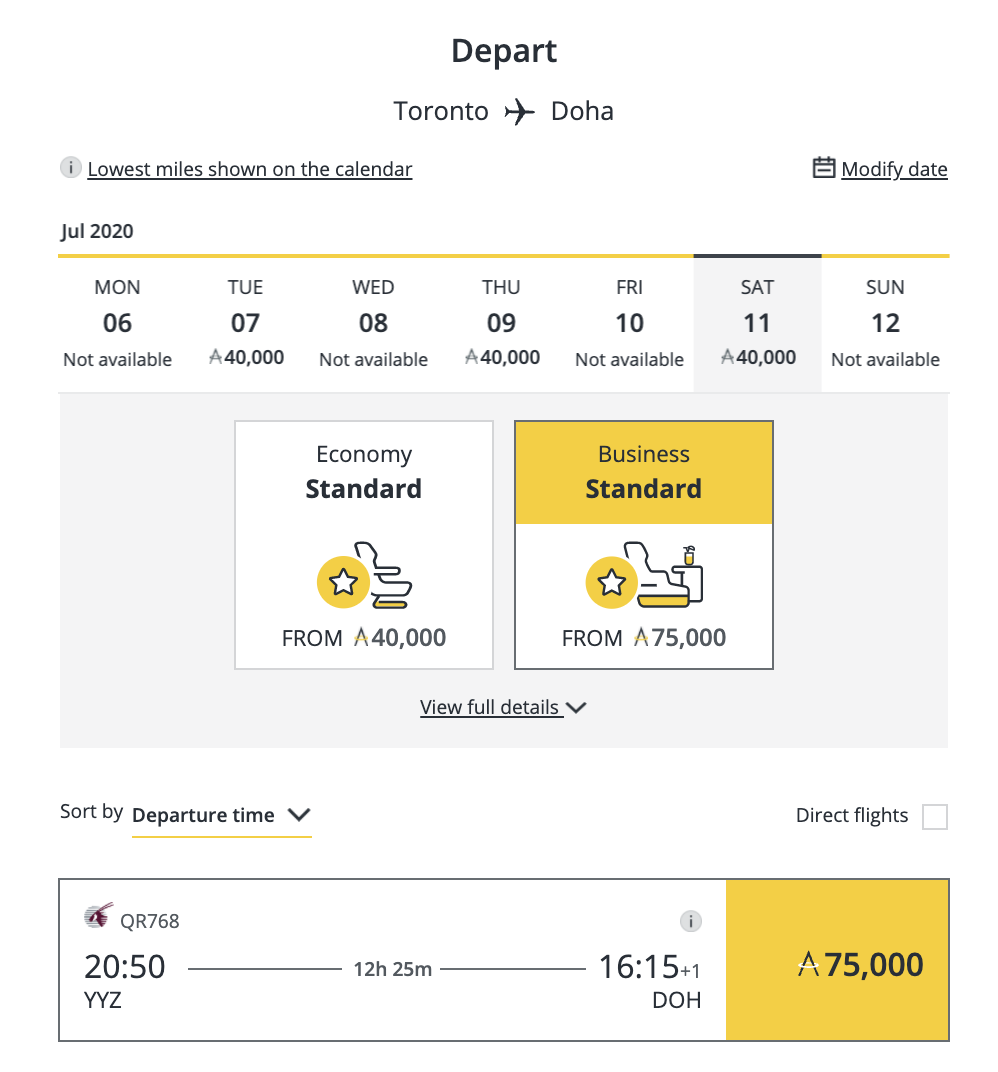Select the Thursday 09 date tab

coord(501,323)
